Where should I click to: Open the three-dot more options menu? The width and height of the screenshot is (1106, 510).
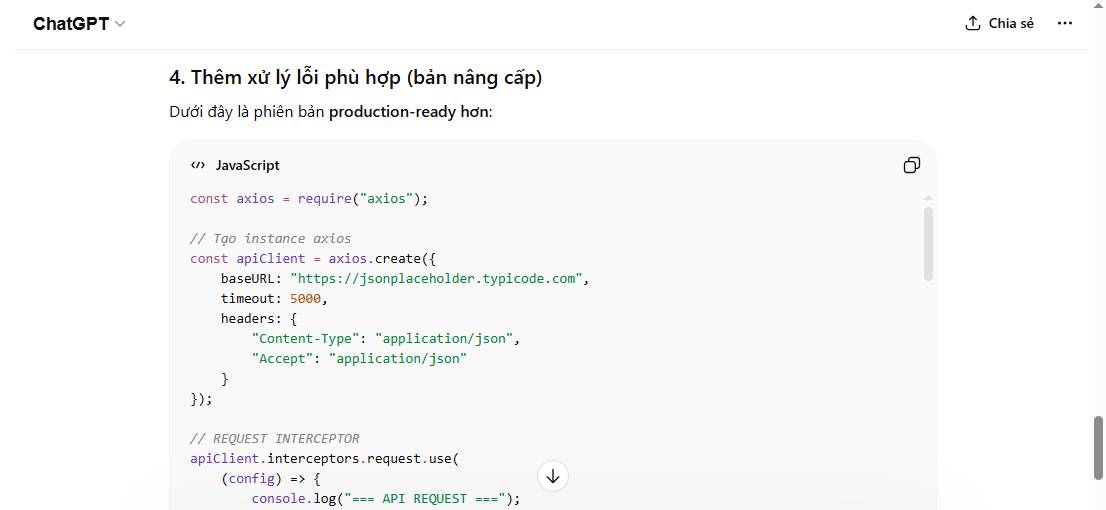coord(1065,23)
